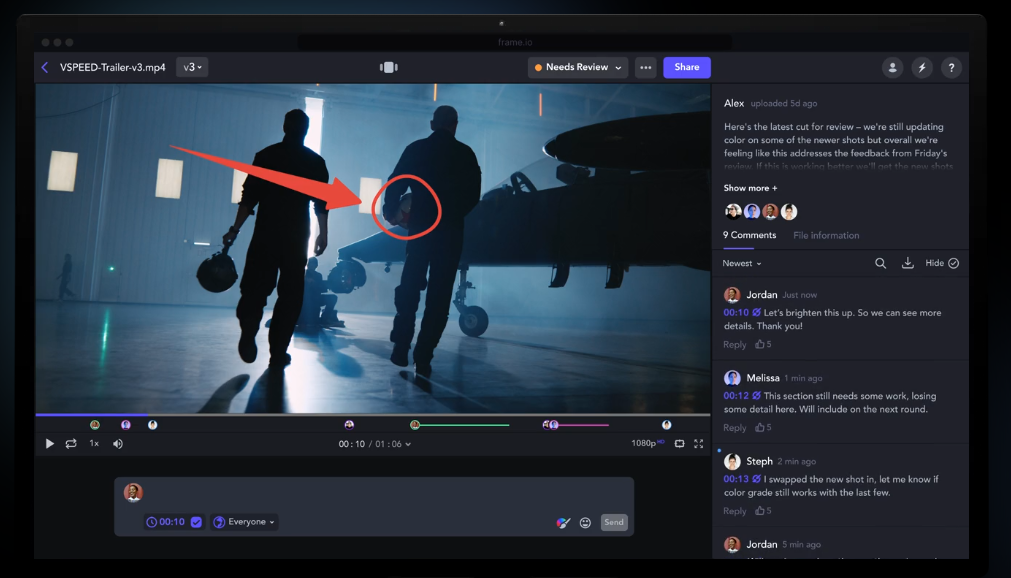Image resolution: width=1011 pixels, height=578 pixels.
Task: Click your avatar in the comment composer
Action: tap(133, 492)
